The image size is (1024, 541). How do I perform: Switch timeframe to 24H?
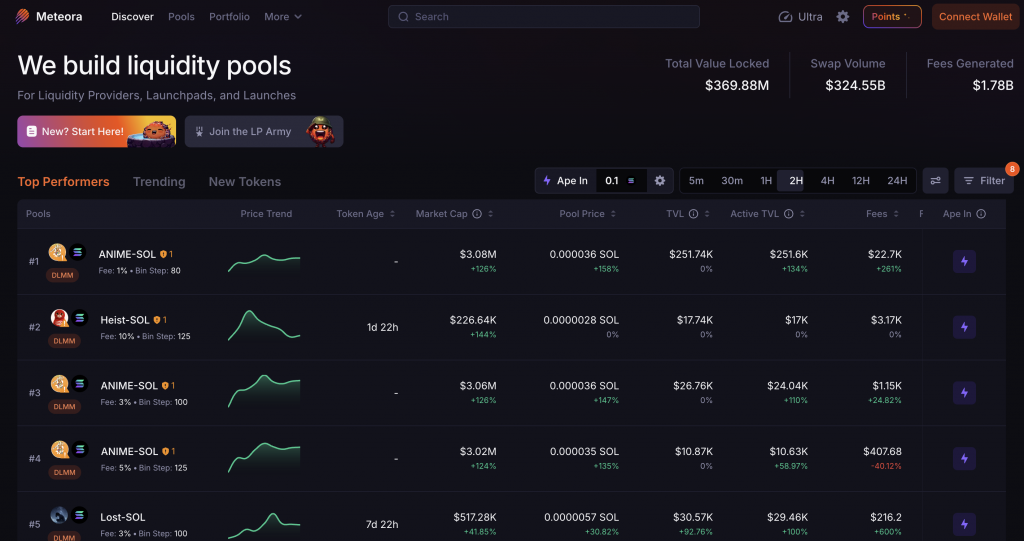(x=897, y=181)
